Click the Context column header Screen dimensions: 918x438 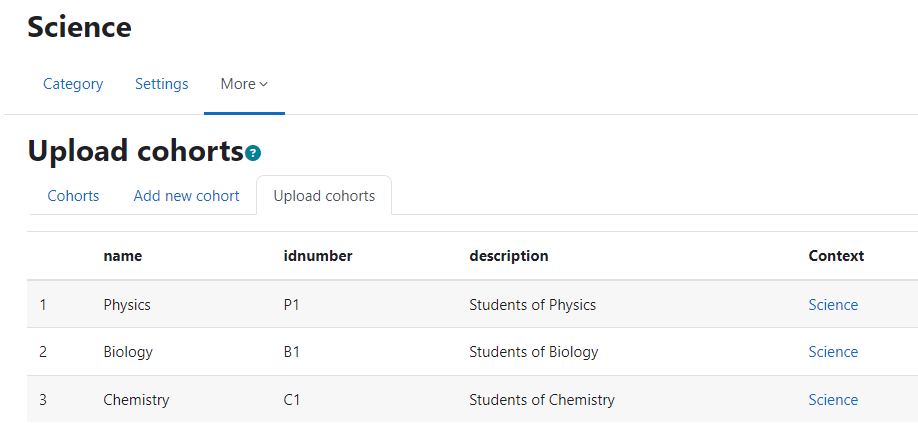[836, 256]
